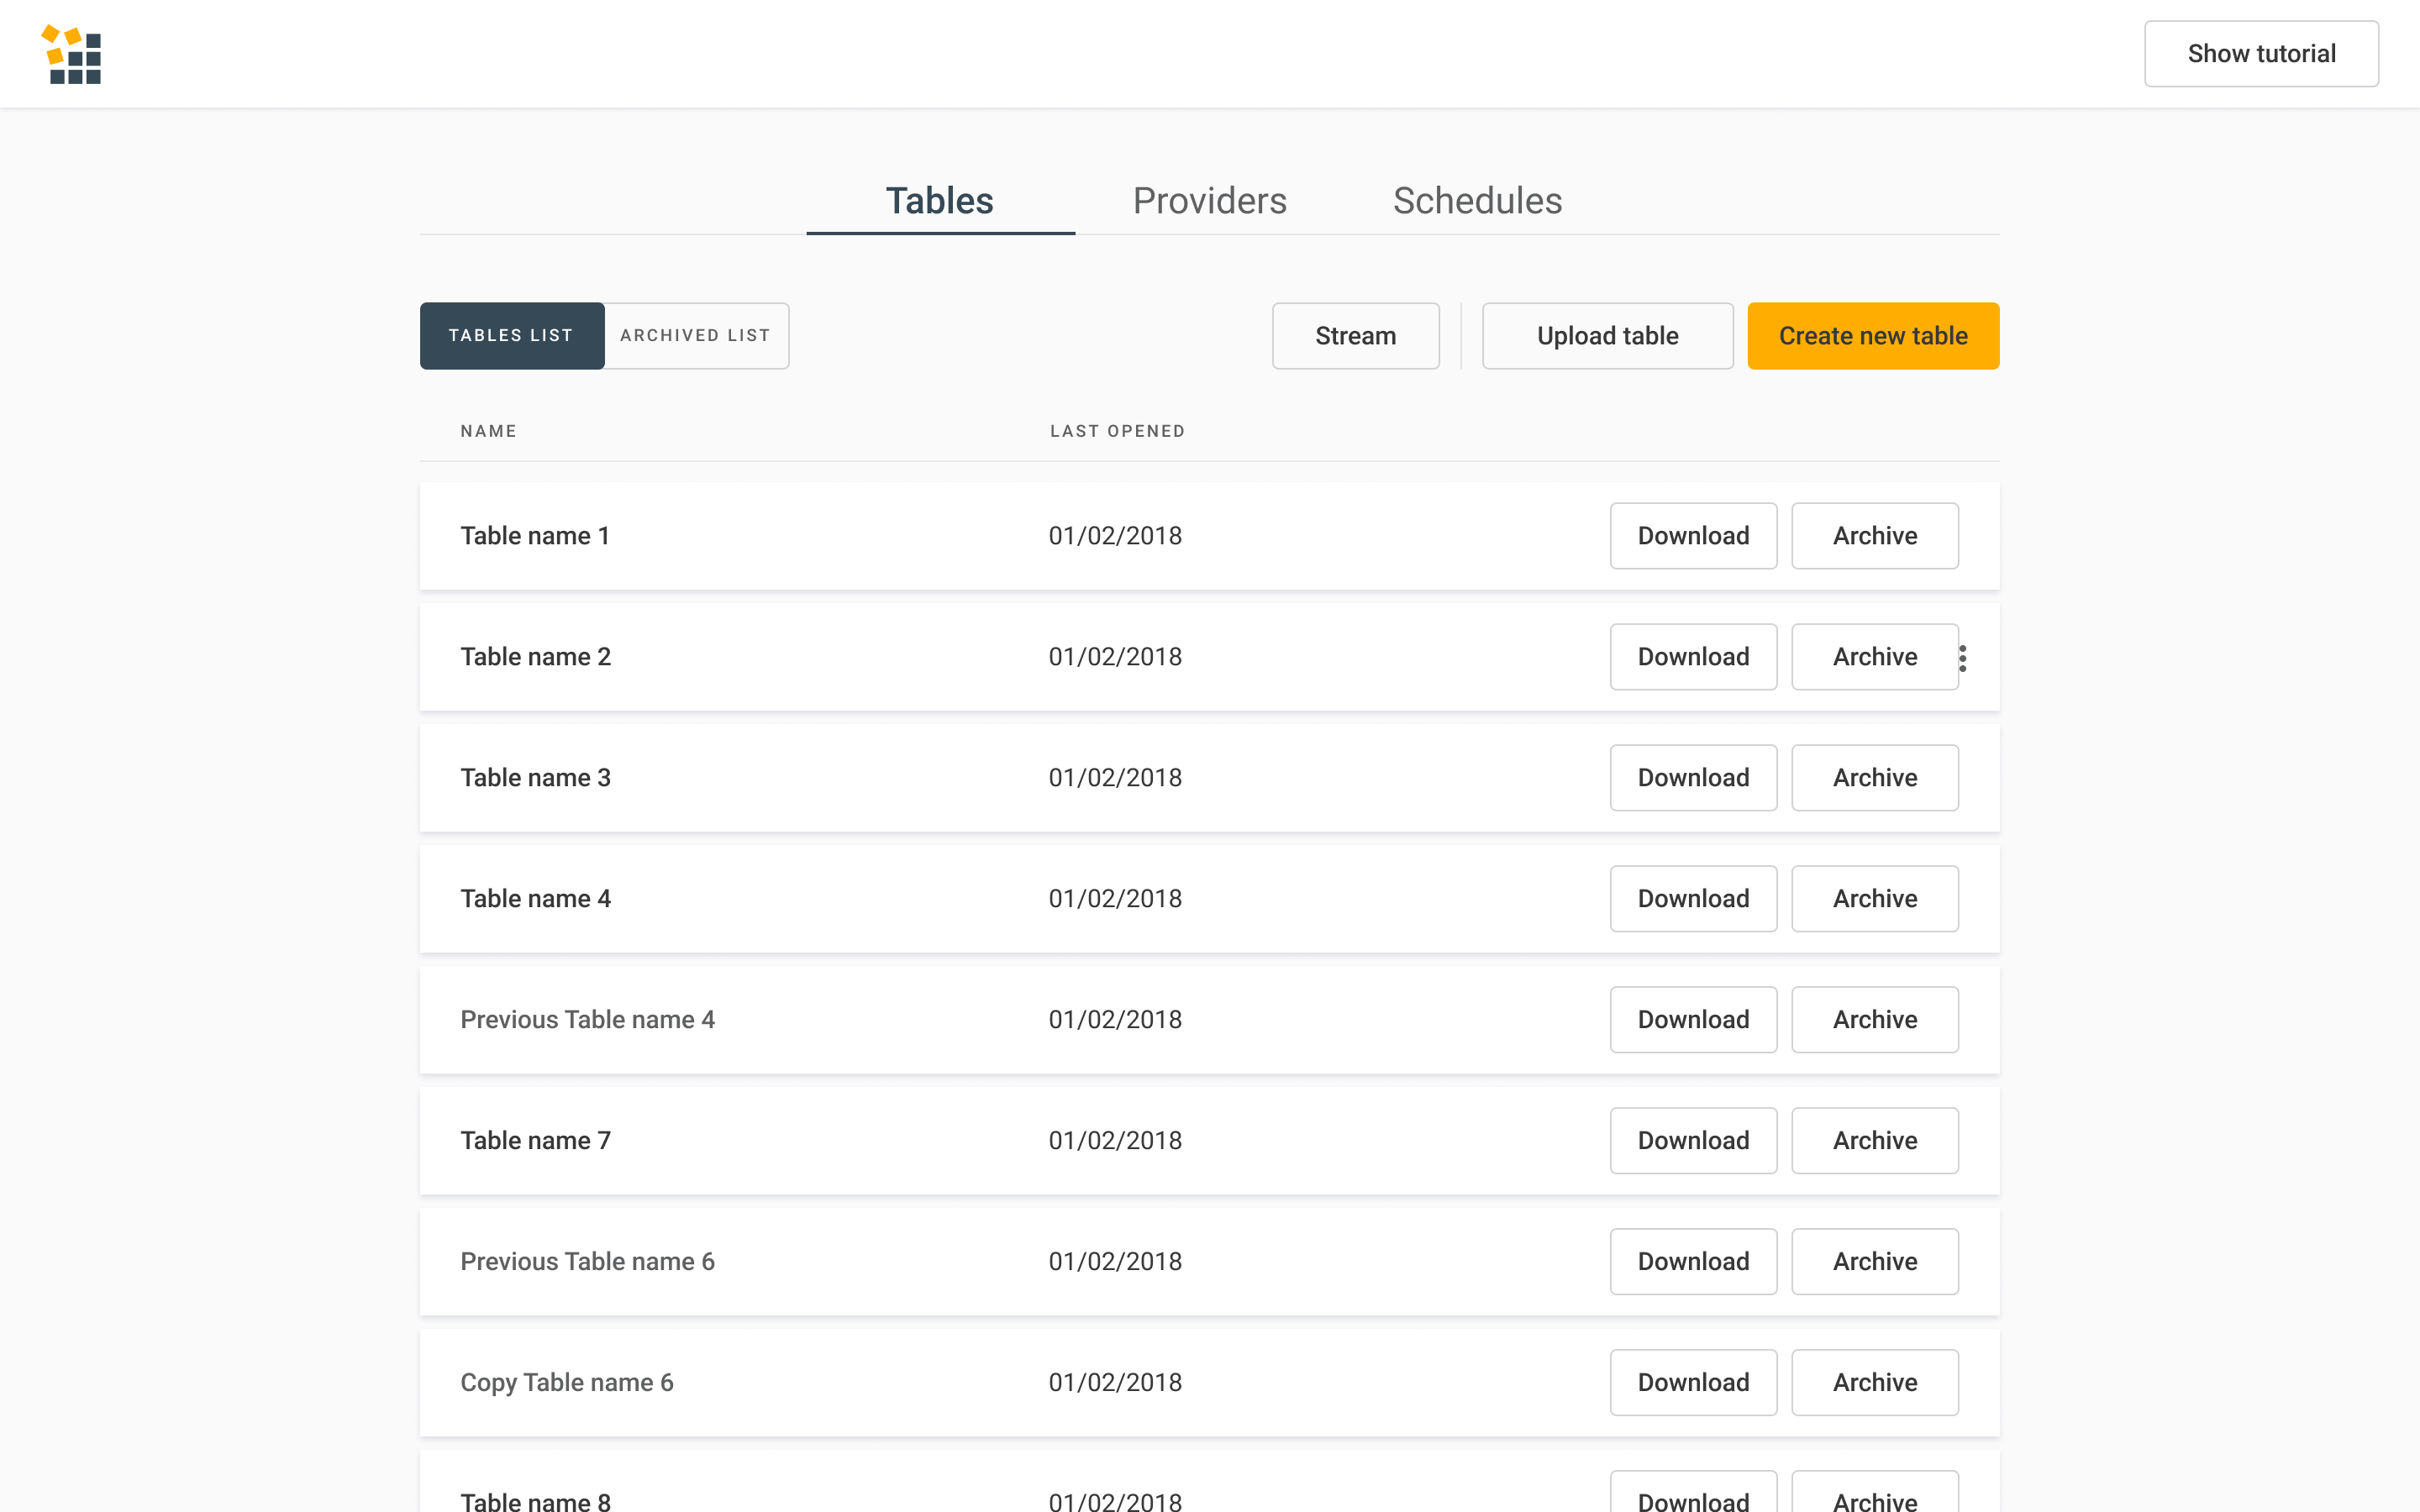2420x1512 pixels.
Task: Select the Tables tab
Action: tap(939, 201)
